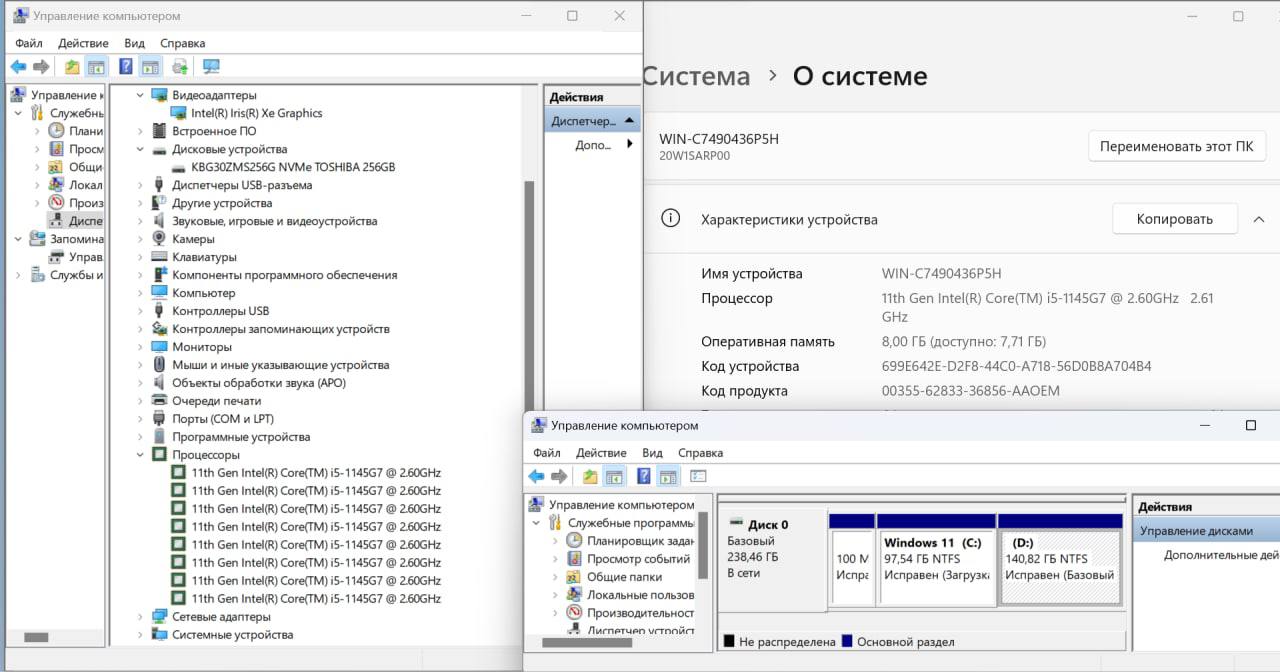This screenshot has height=672, width=1280.
Task: Toggle console tree icon in Device Manager toolbar
Action: click(x=96, y=67)
